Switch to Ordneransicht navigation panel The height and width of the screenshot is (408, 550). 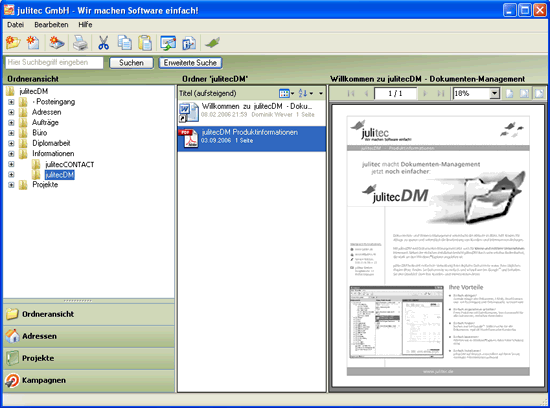click(x=89, y=314)
